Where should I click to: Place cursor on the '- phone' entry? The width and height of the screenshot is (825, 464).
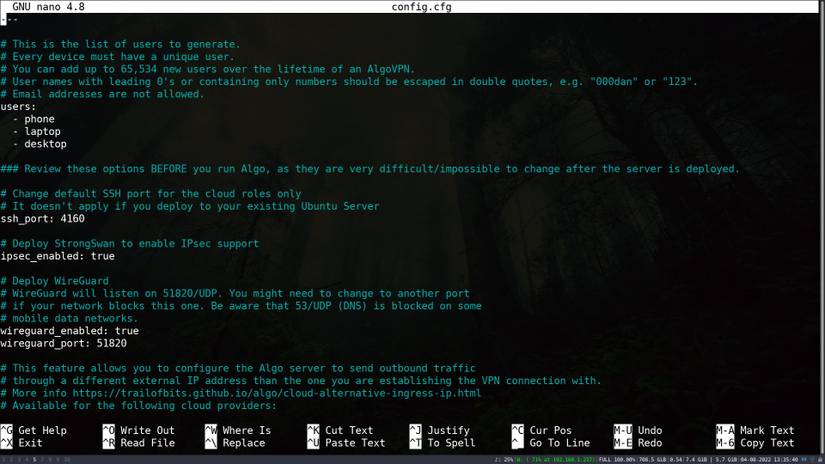(34, 119)
